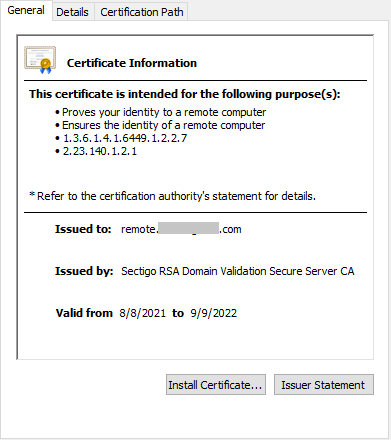
Task: Click the certificate ribbon icon
Action: click(x=40, y=60)
